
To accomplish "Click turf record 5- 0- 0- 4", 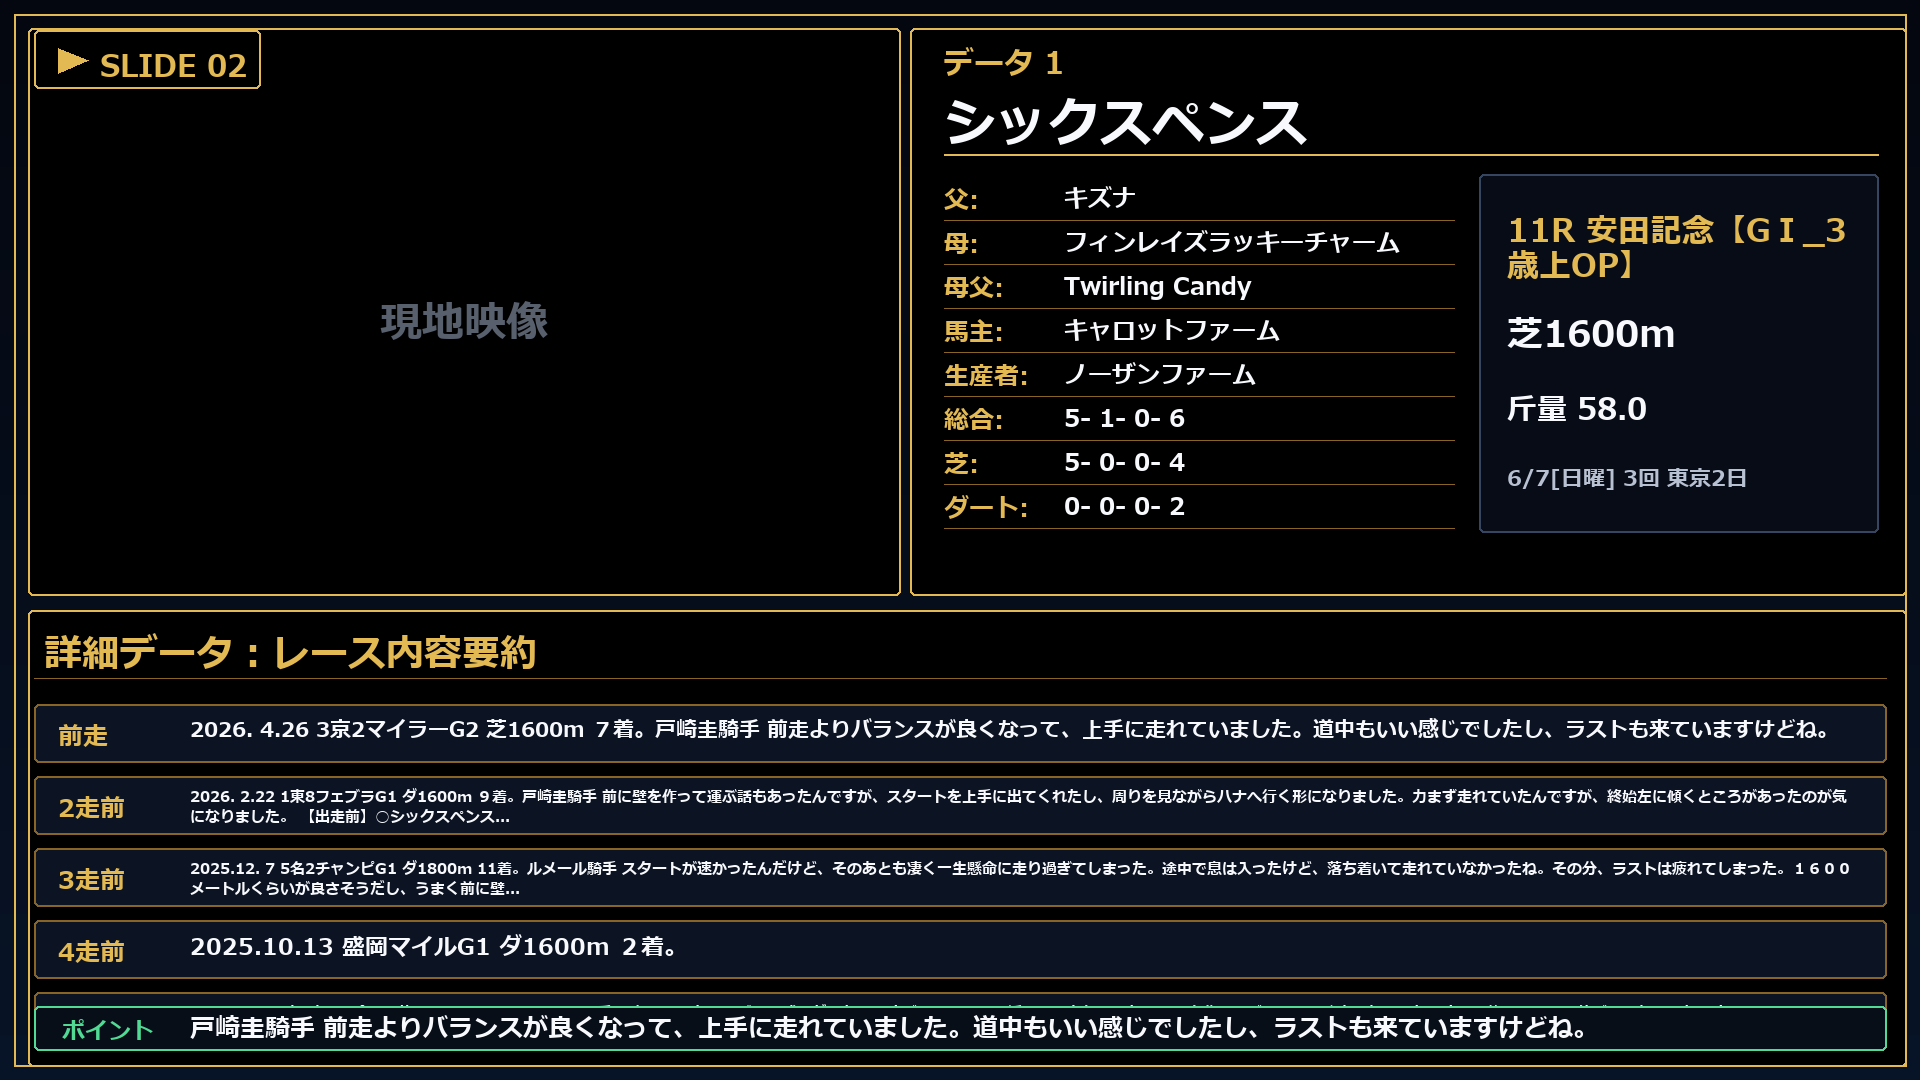I will (x=1124, y=462).
